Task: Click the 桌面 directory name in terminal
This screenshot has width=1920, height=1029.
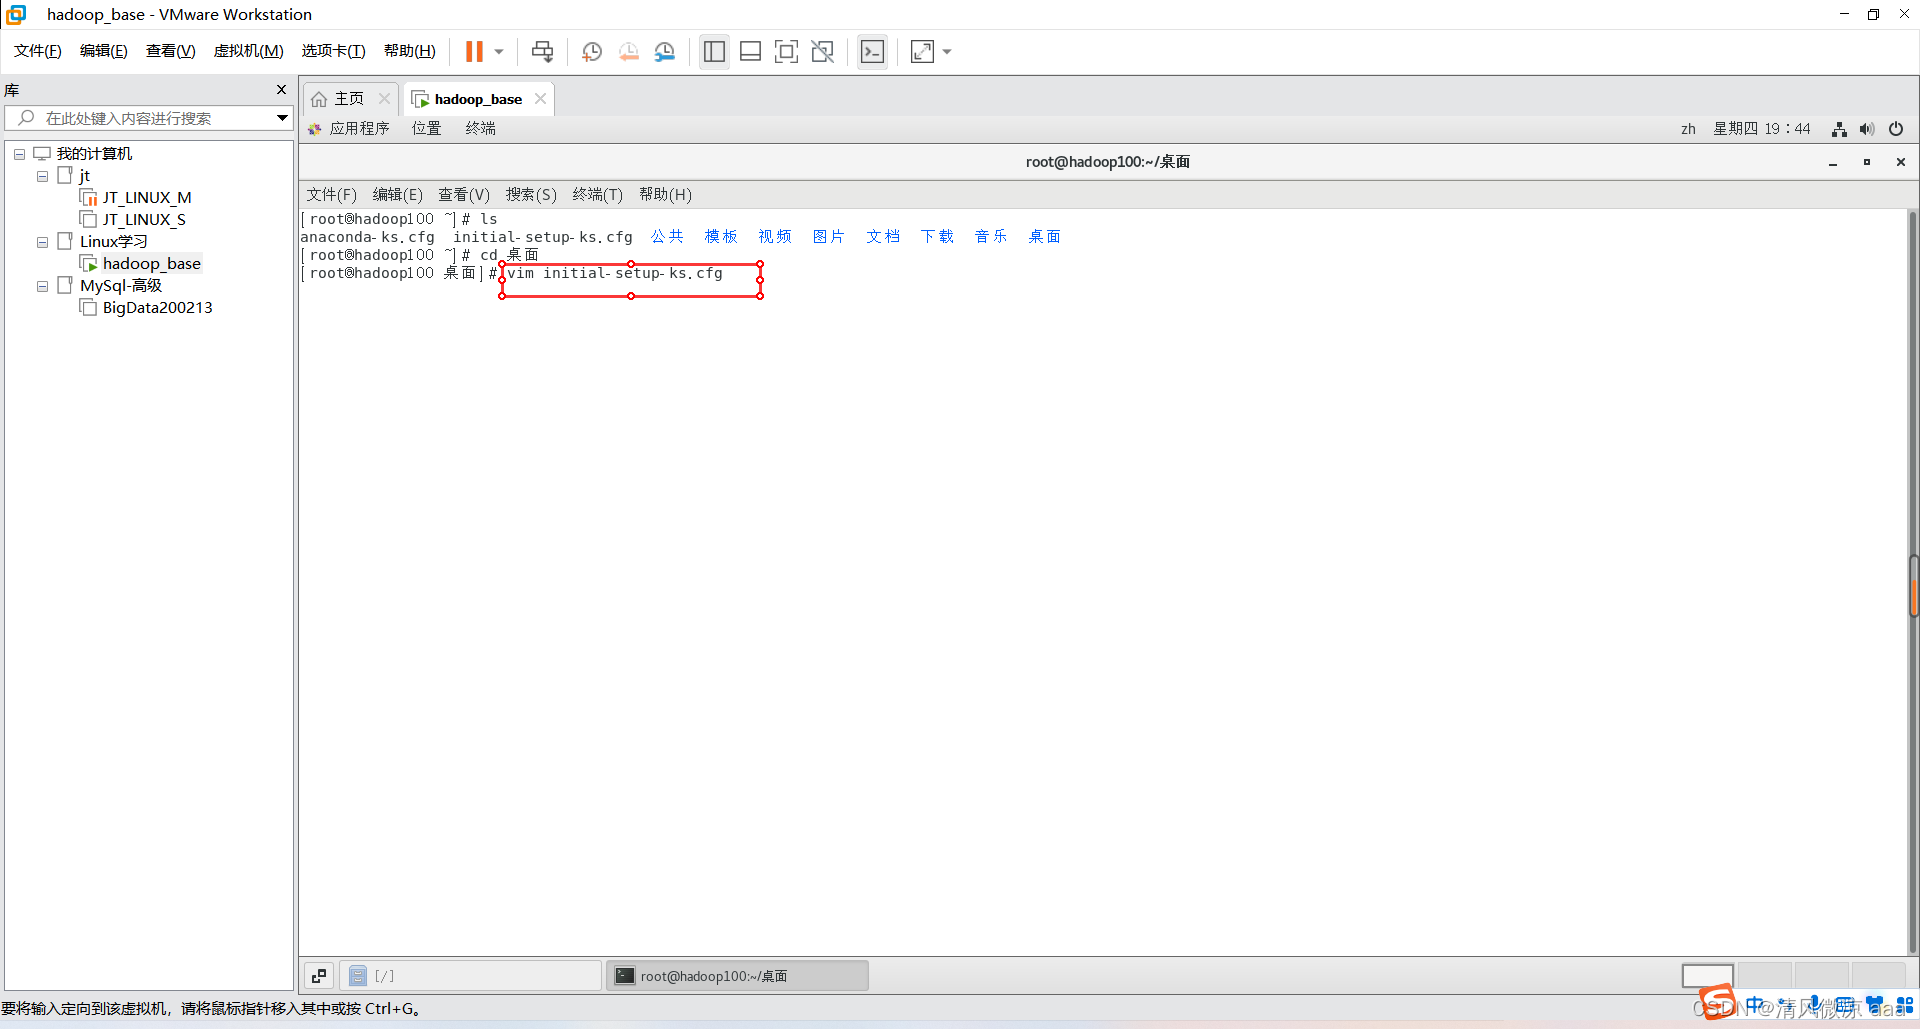Action: point(1045,237)
